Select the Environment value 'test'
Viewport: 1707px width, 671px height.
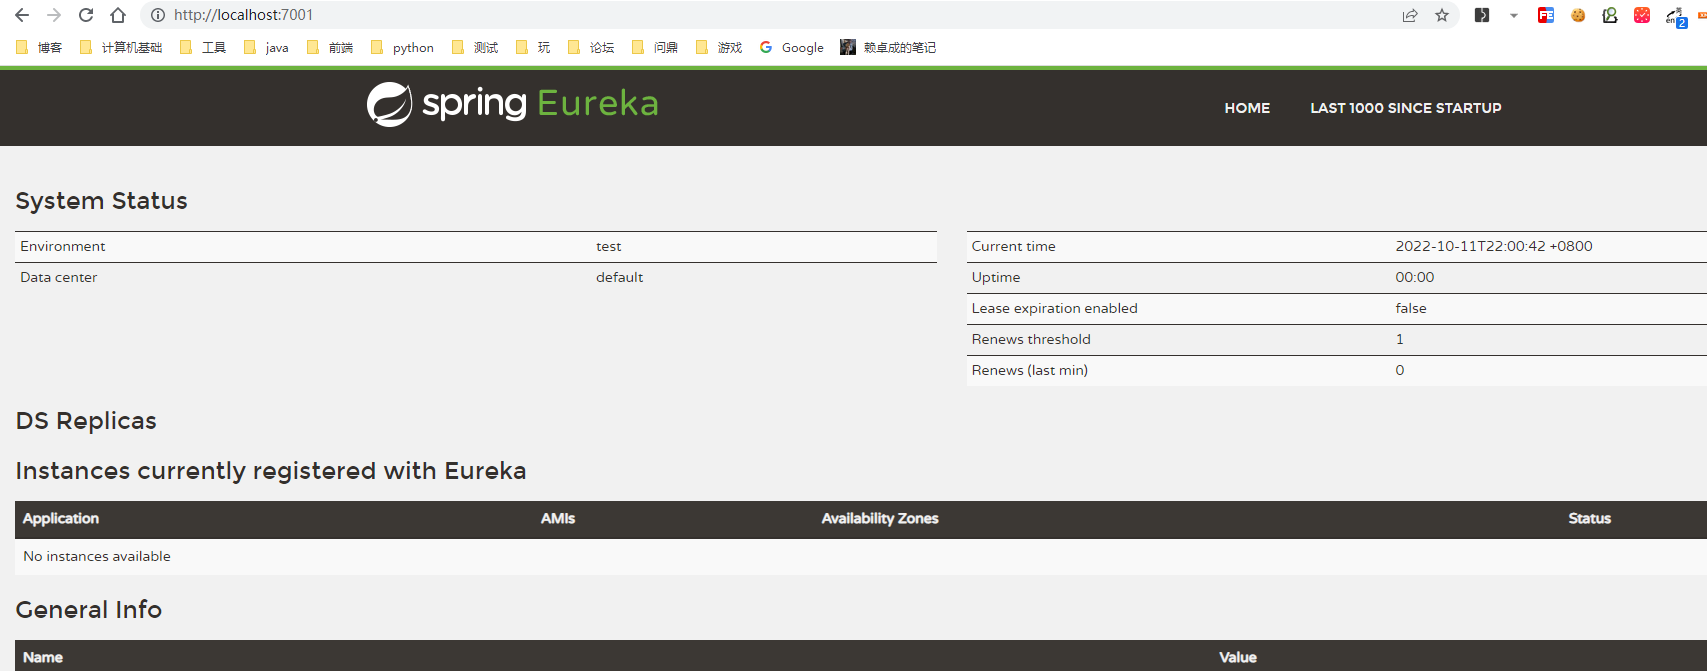(608, 246)
